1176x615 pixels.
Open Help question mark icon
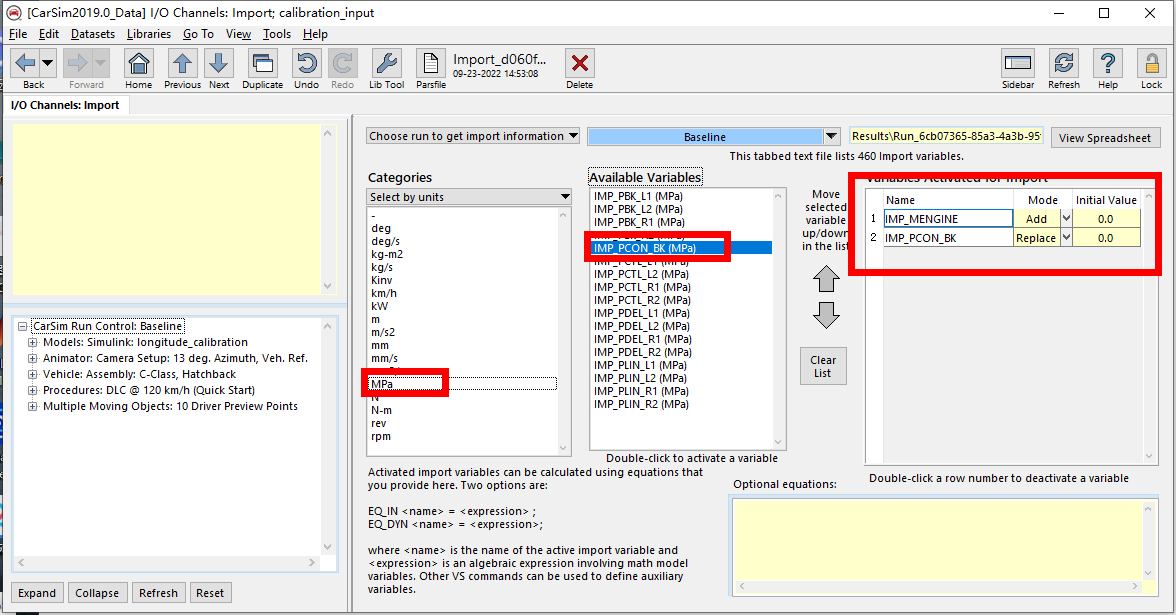click(1108, 64)
